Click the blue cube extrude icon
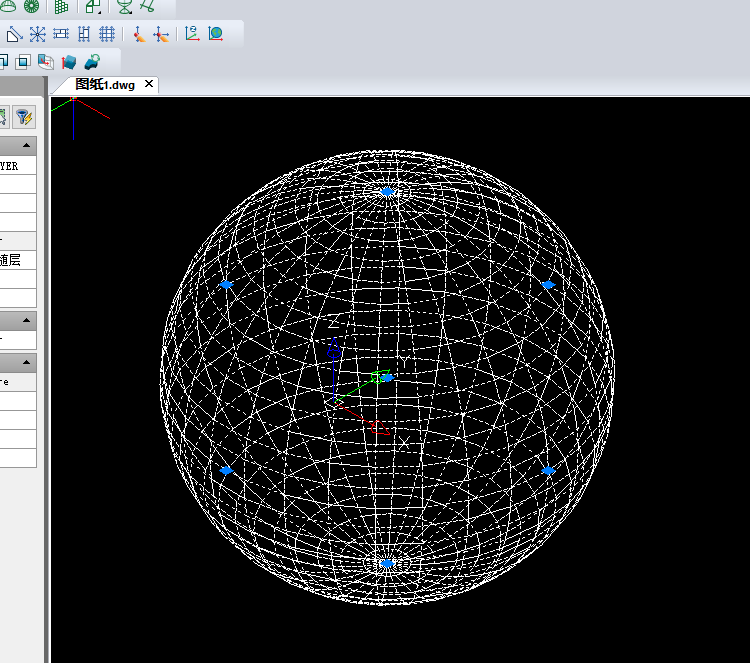Viewport: 750px width, 663px height. (69, 62)
